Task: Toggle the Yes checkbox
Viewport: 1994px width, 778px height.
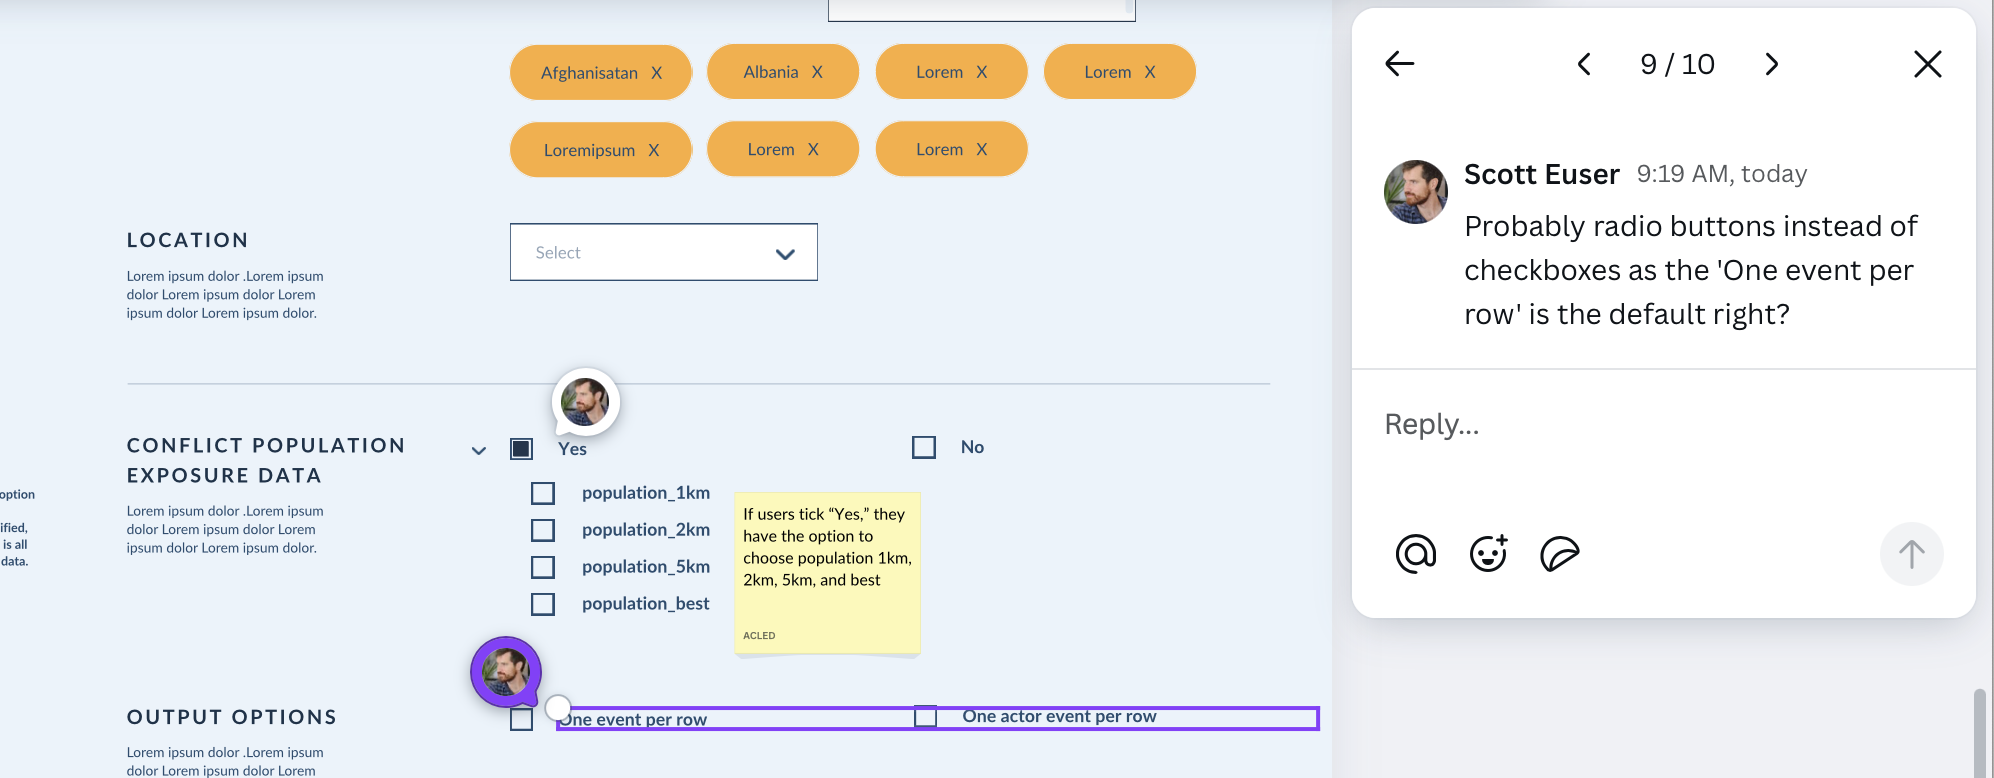Action: [521, 448]
